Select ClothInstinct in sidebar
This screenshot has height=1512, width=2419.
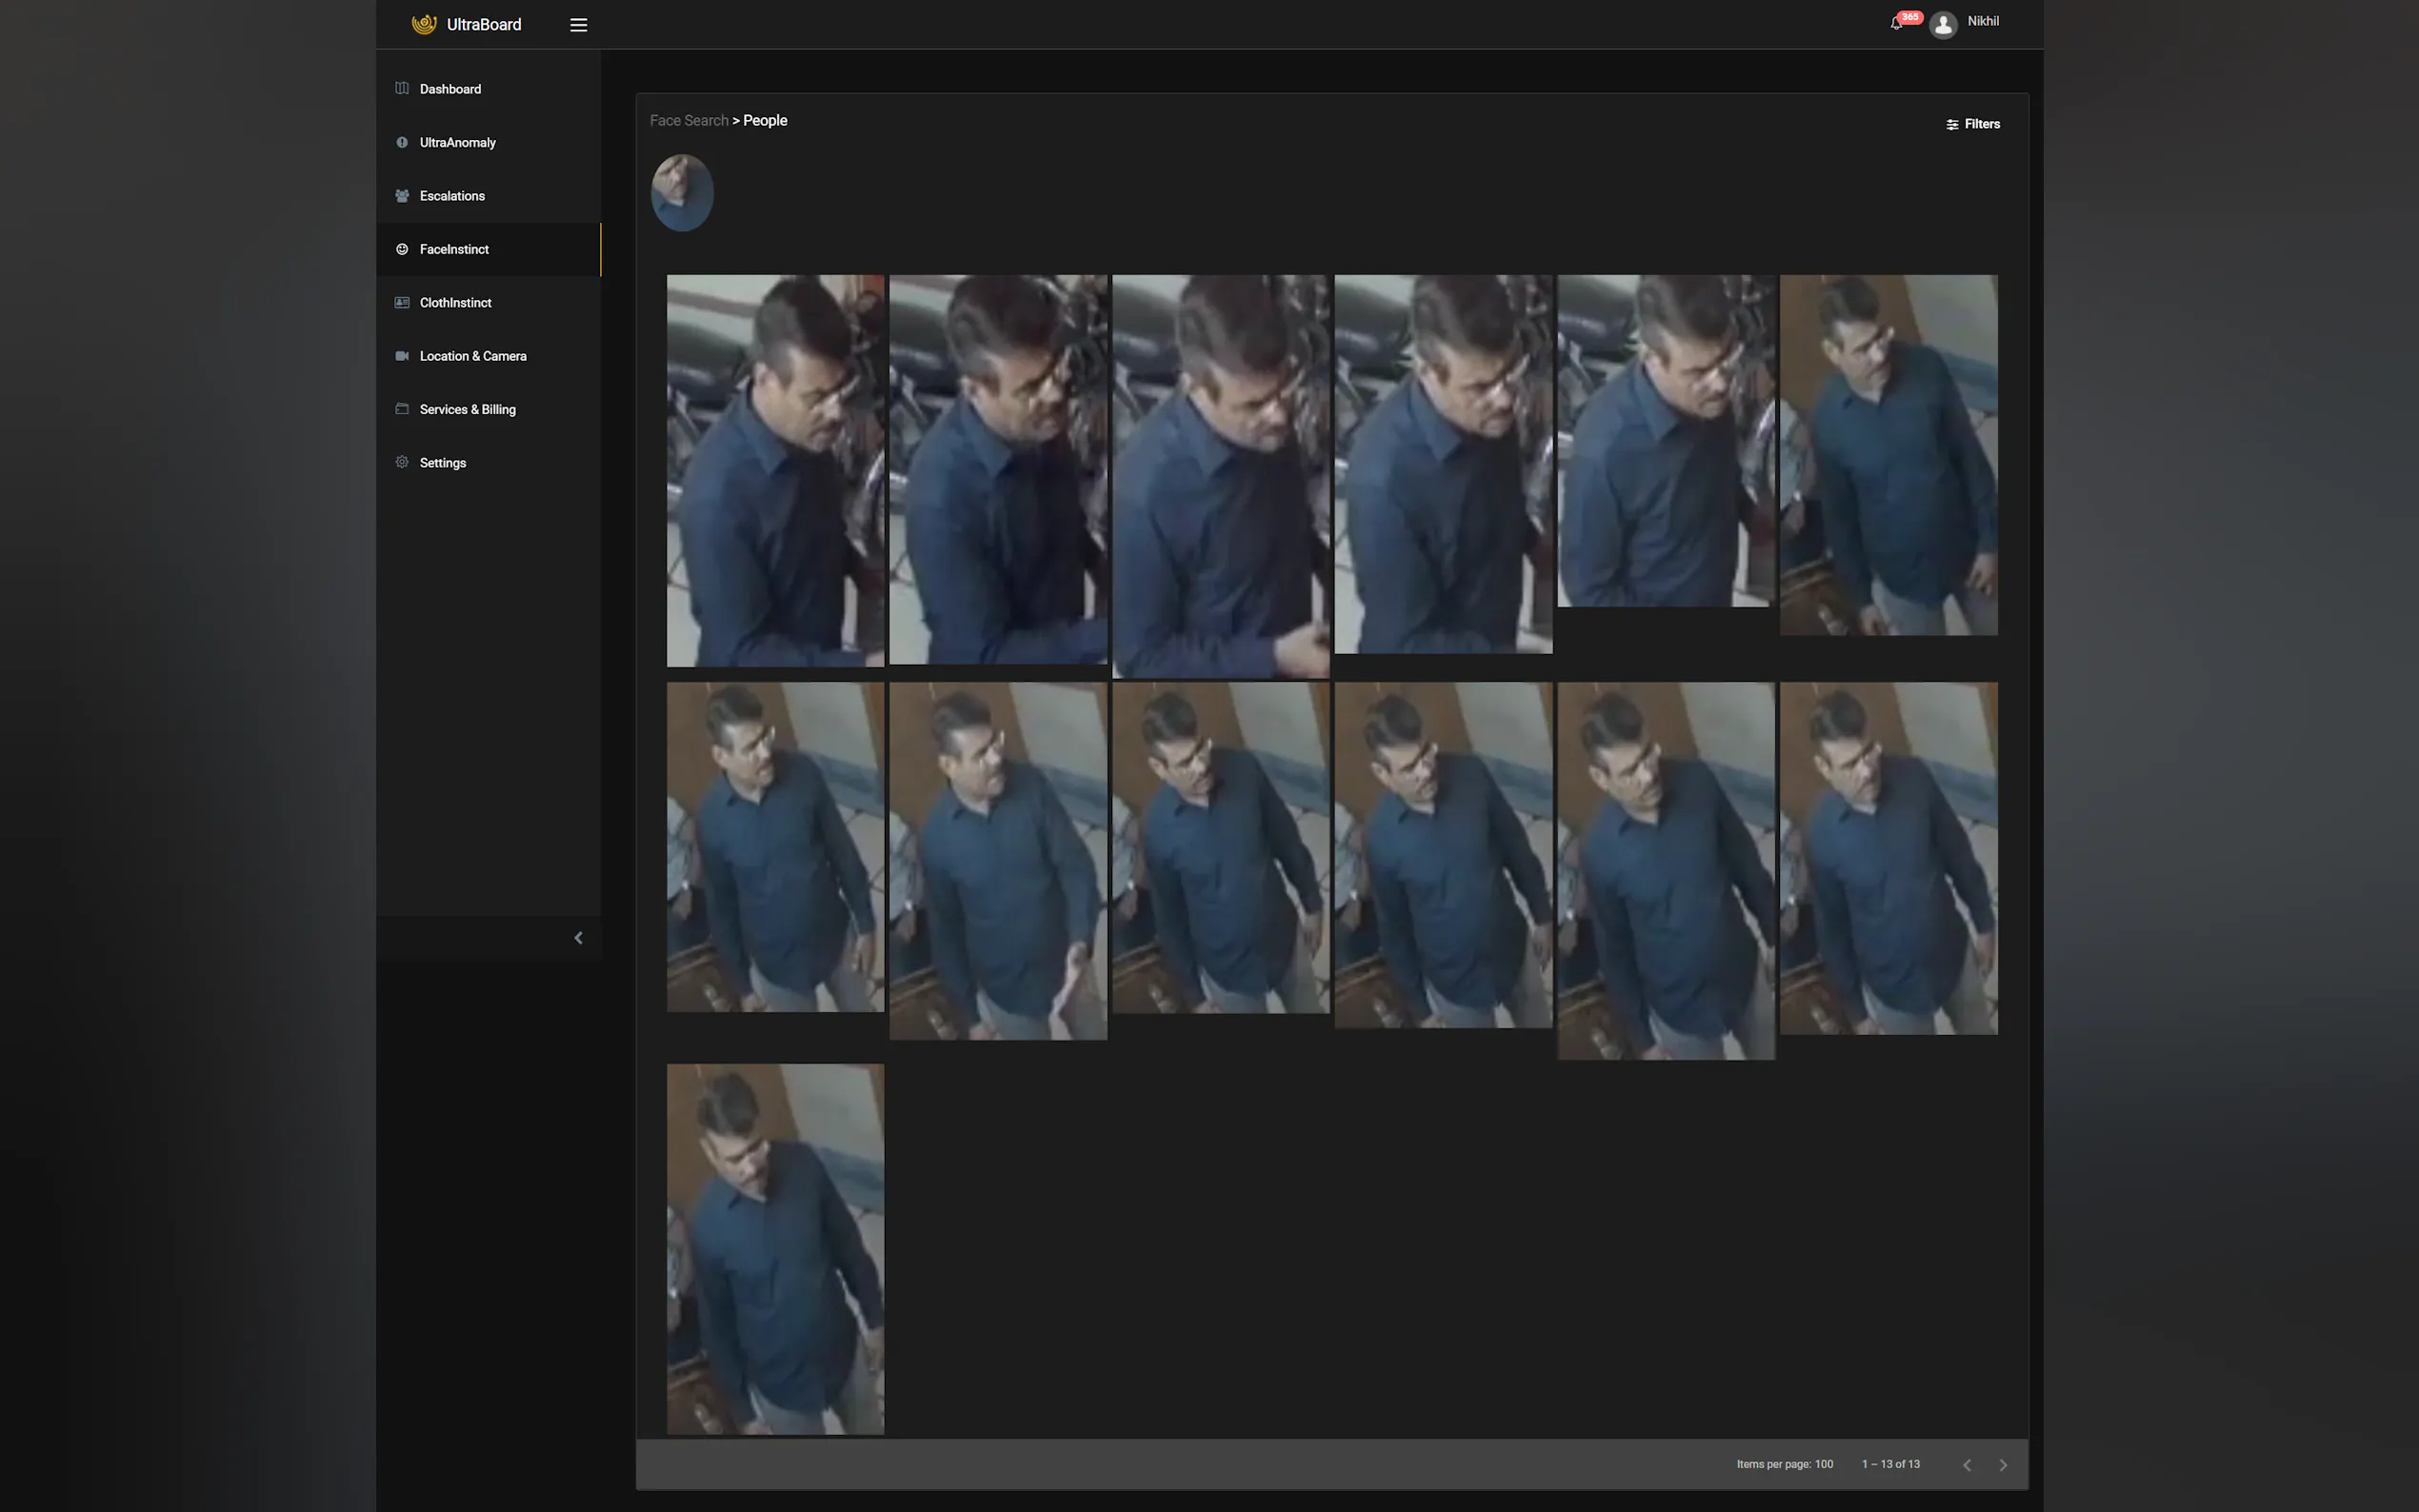point(455,303)
